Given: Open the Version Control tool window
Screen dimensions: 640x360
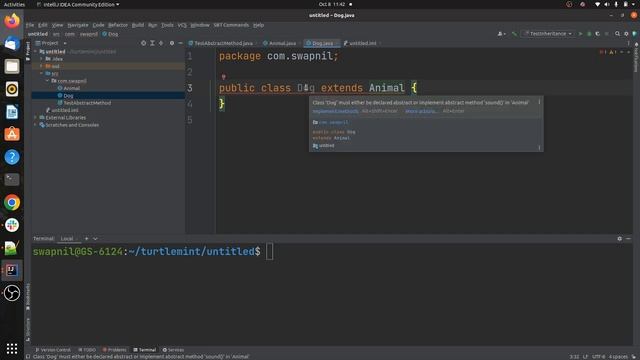Looking at the screenshot, I should point(53,350).
